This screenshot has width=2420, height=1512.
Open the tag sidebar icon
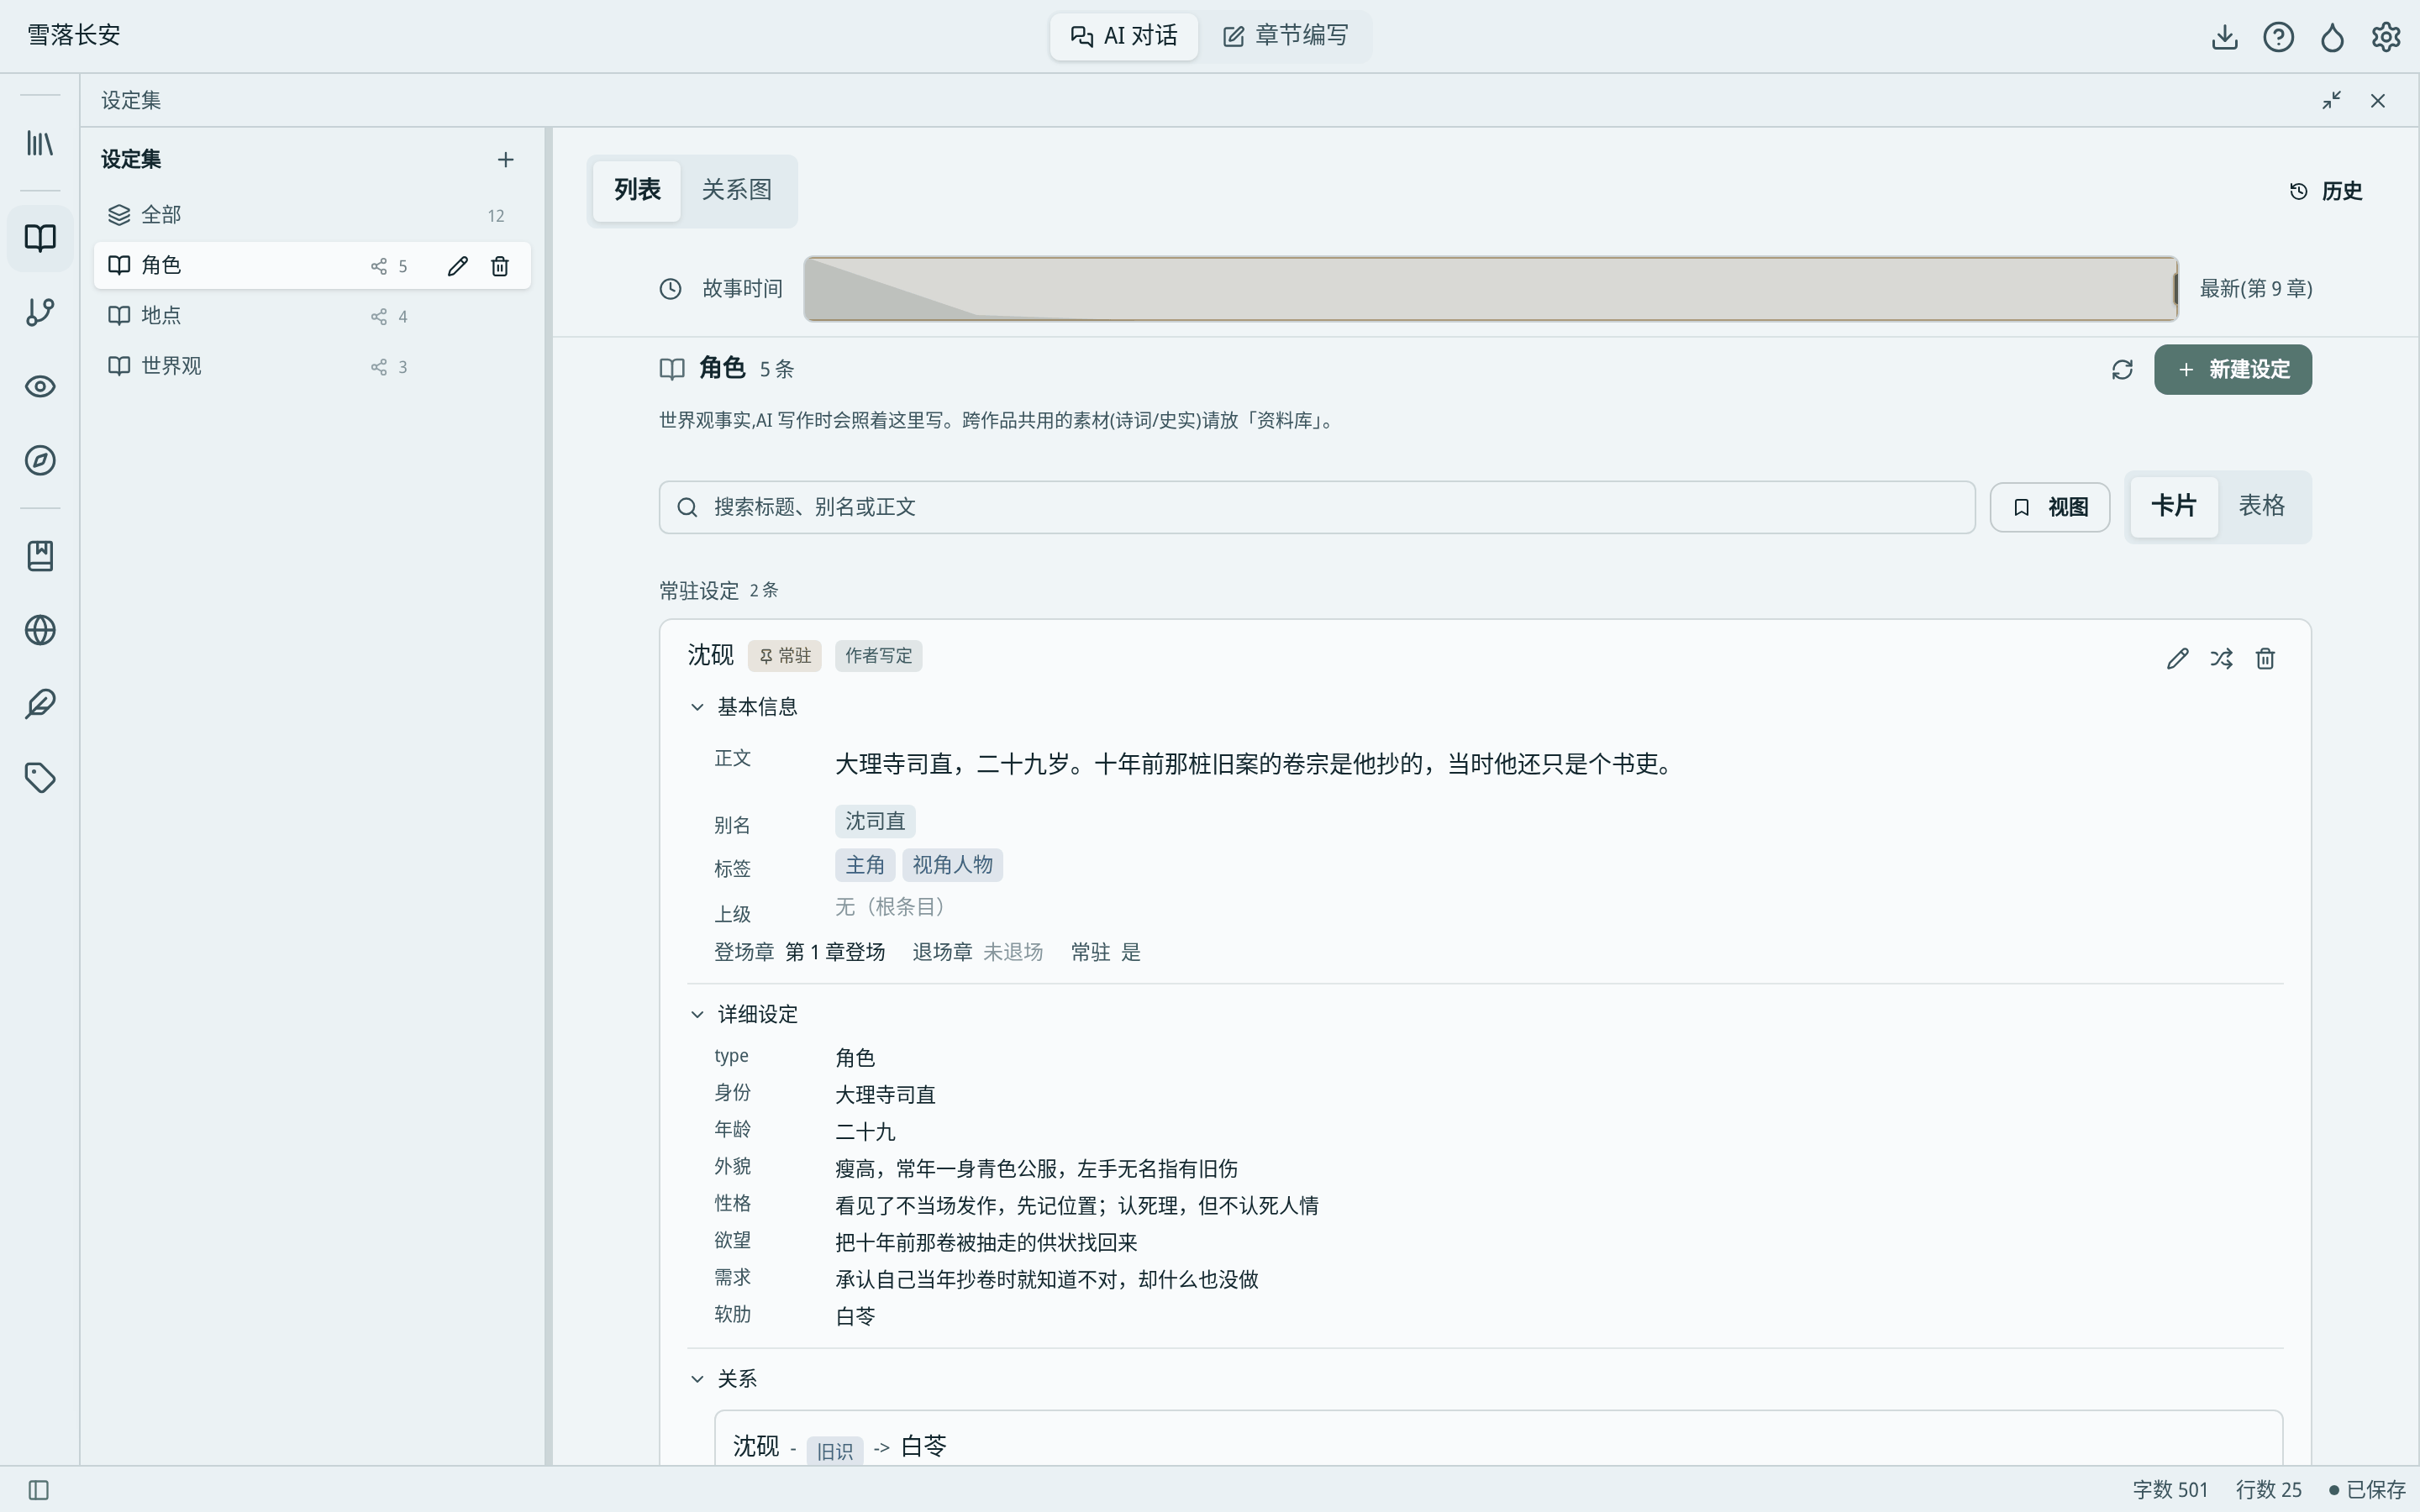(x=40, y=778)
